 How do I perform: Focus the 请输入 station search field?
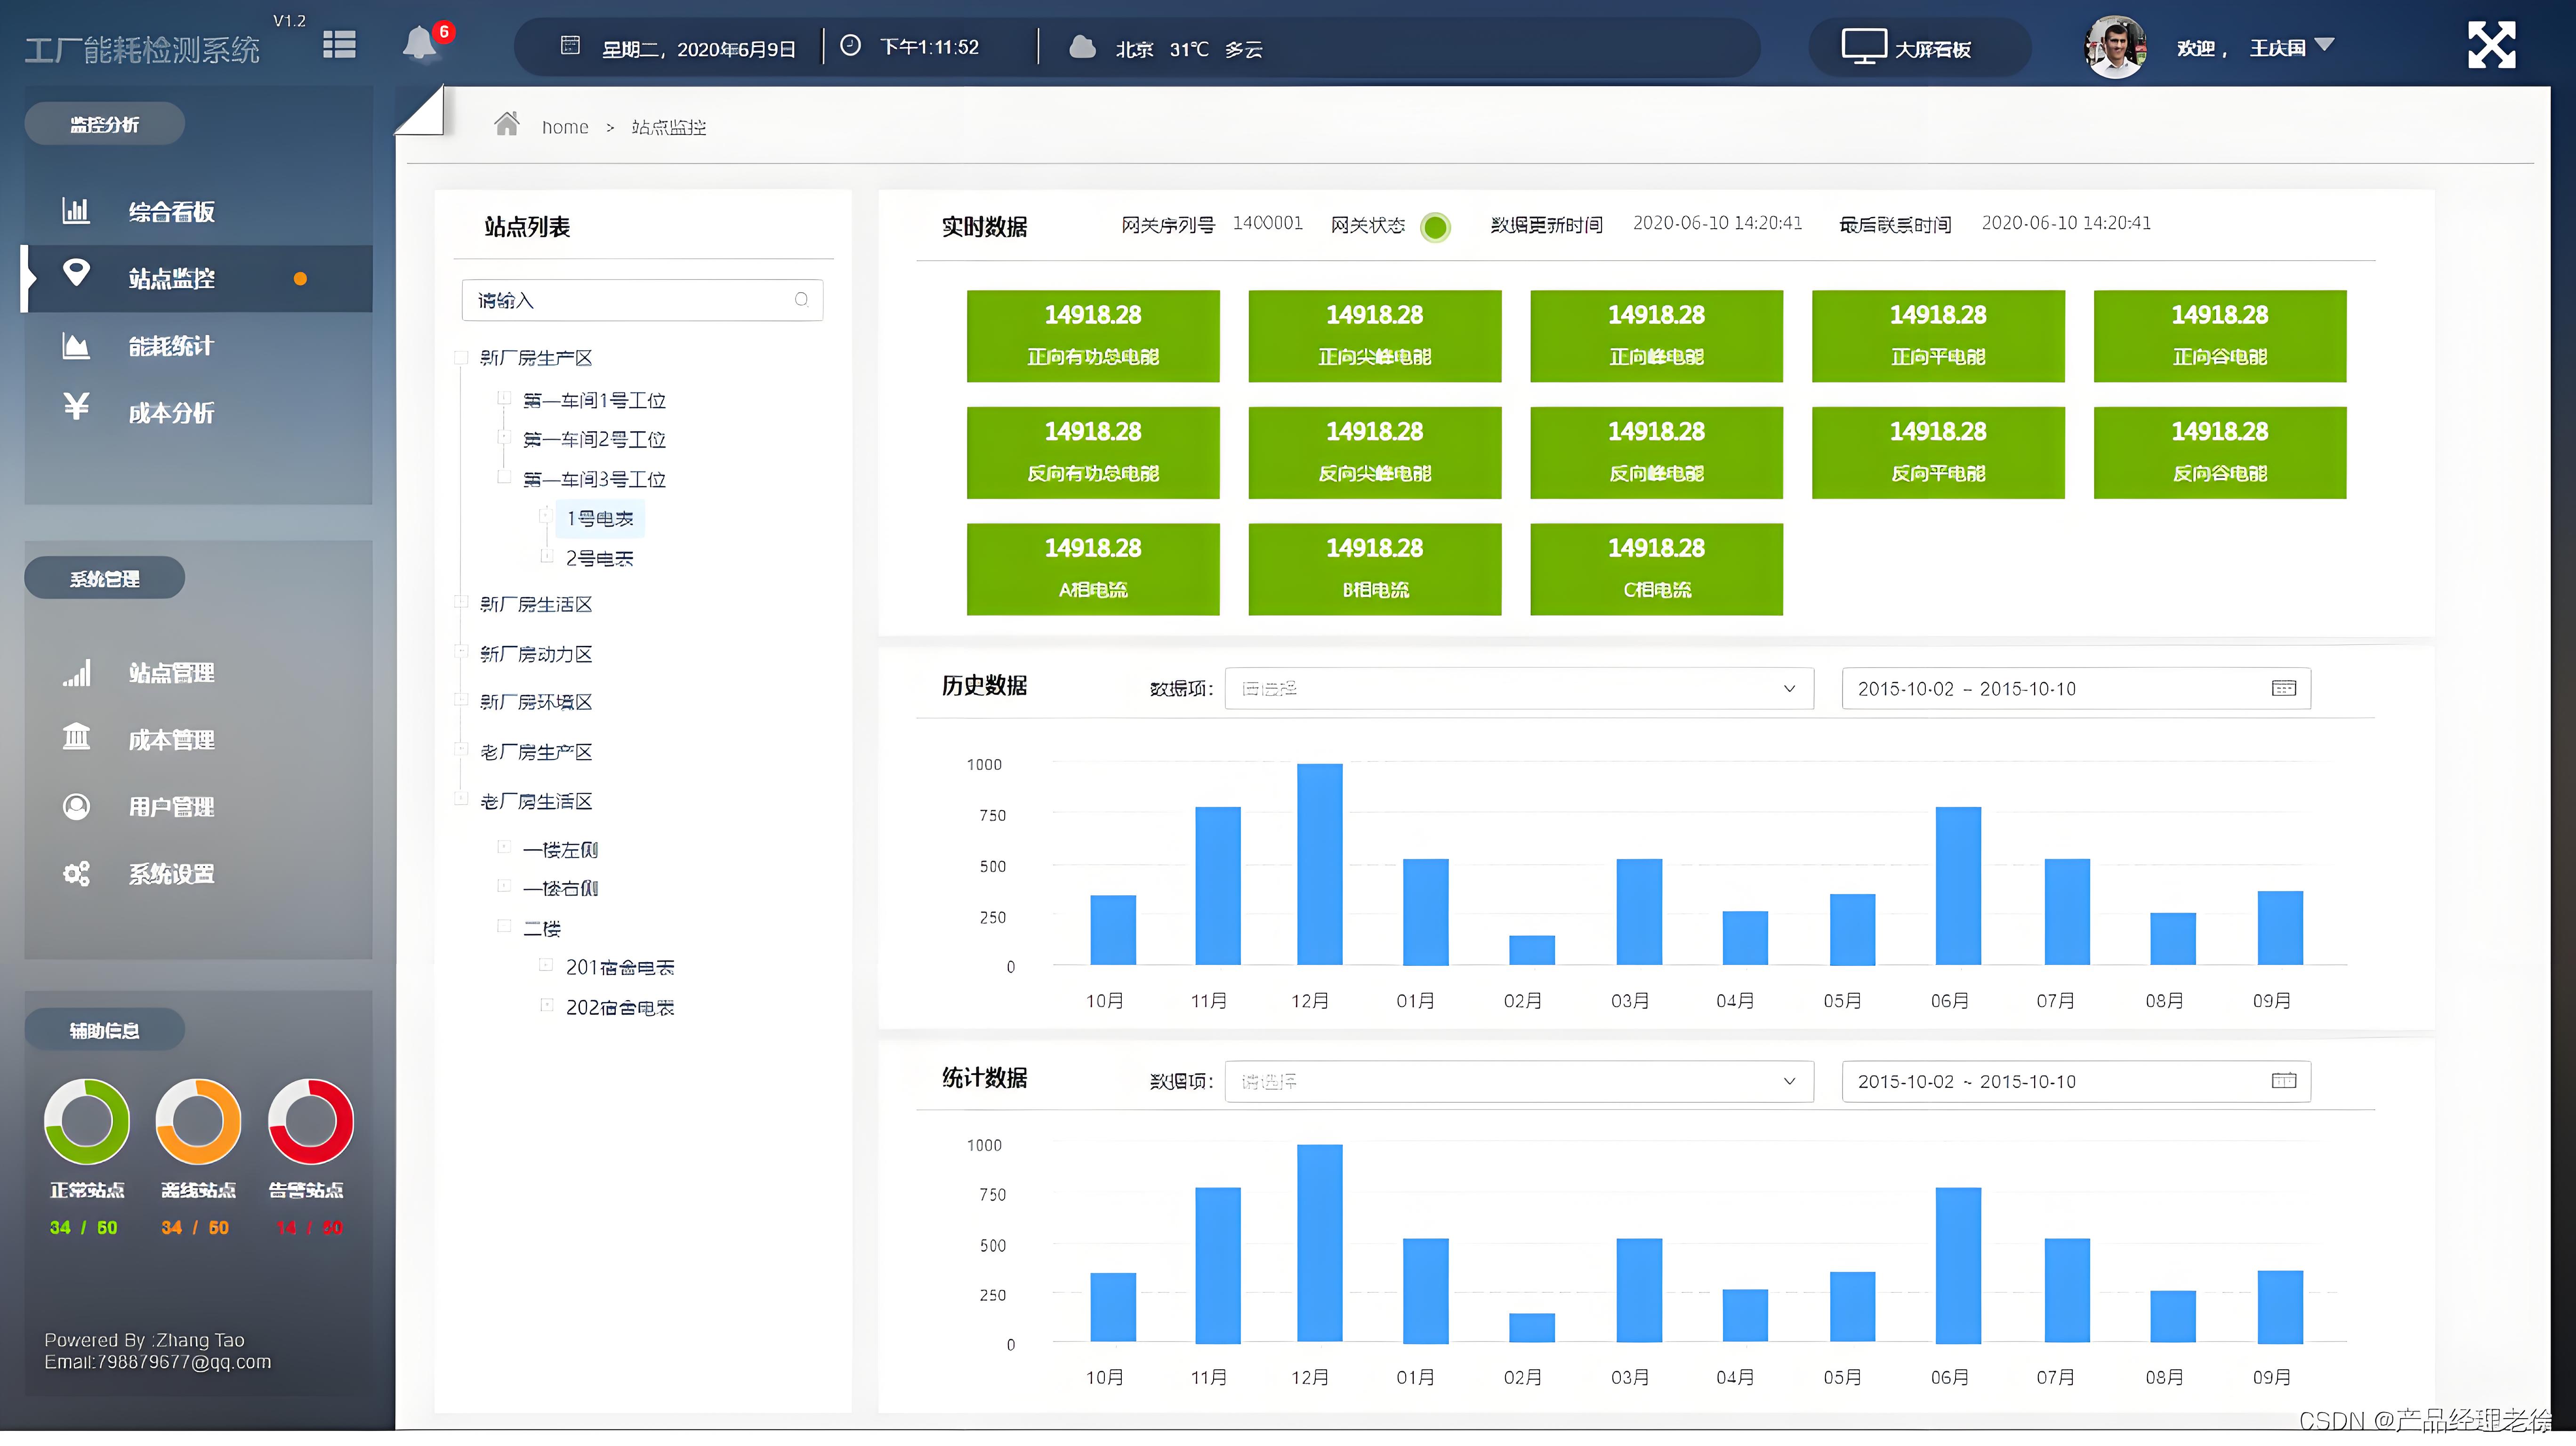point(642,300)
